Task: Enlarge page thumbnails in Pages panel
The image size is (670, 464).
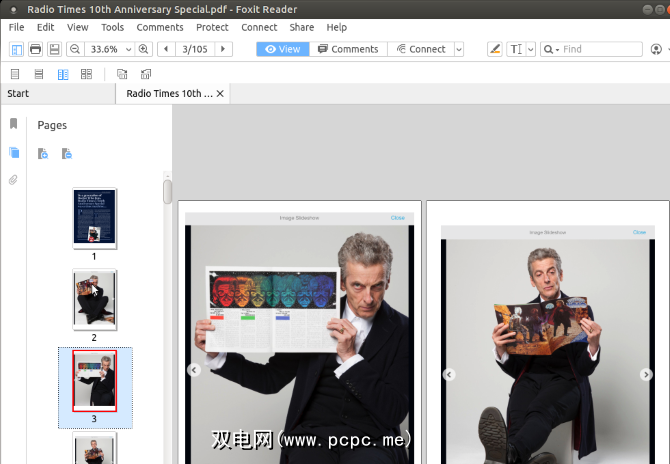Action: pos(43,154)
